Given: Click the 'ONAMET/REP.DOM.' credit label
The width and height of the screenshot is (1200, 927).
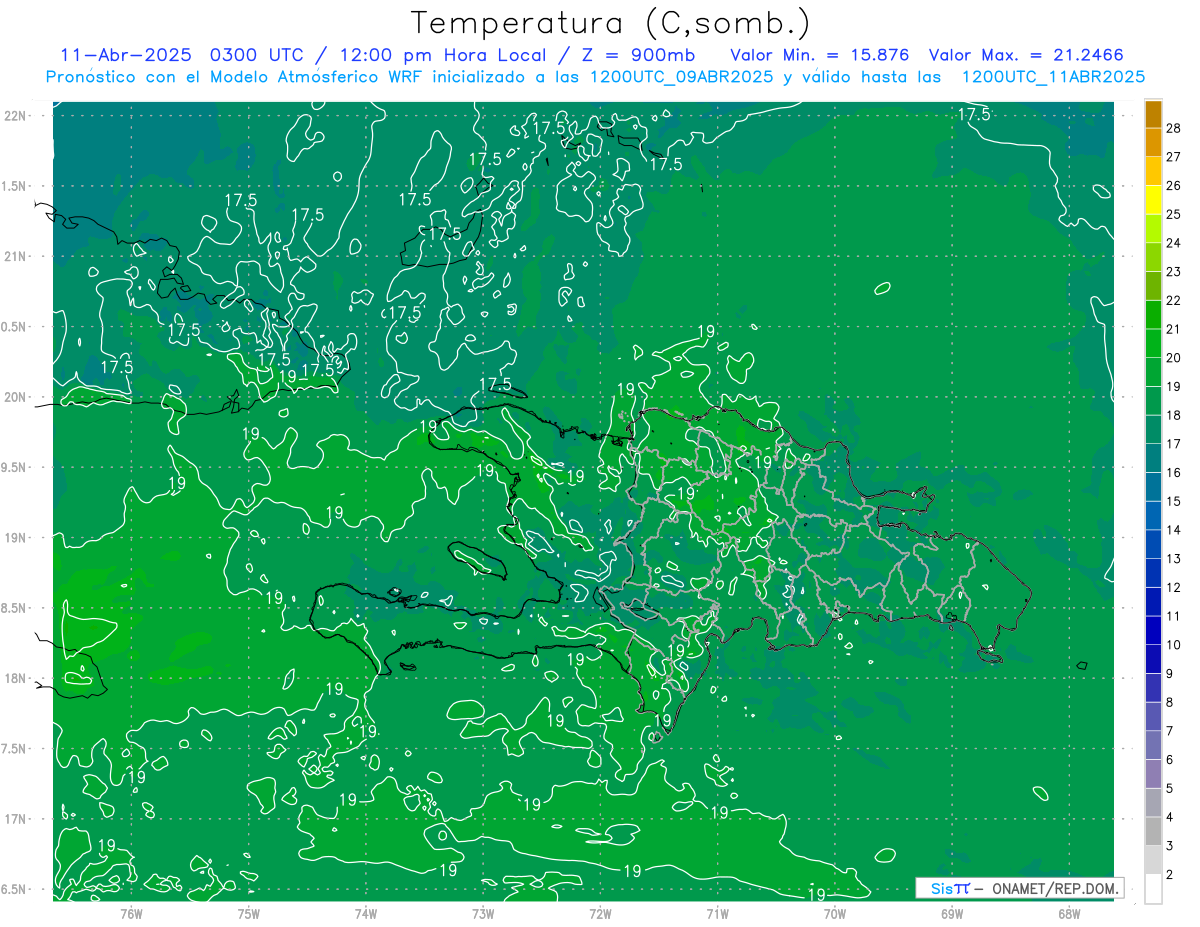Looking at the screenshot, I should pyautogui.click(x=1054, y=888).
